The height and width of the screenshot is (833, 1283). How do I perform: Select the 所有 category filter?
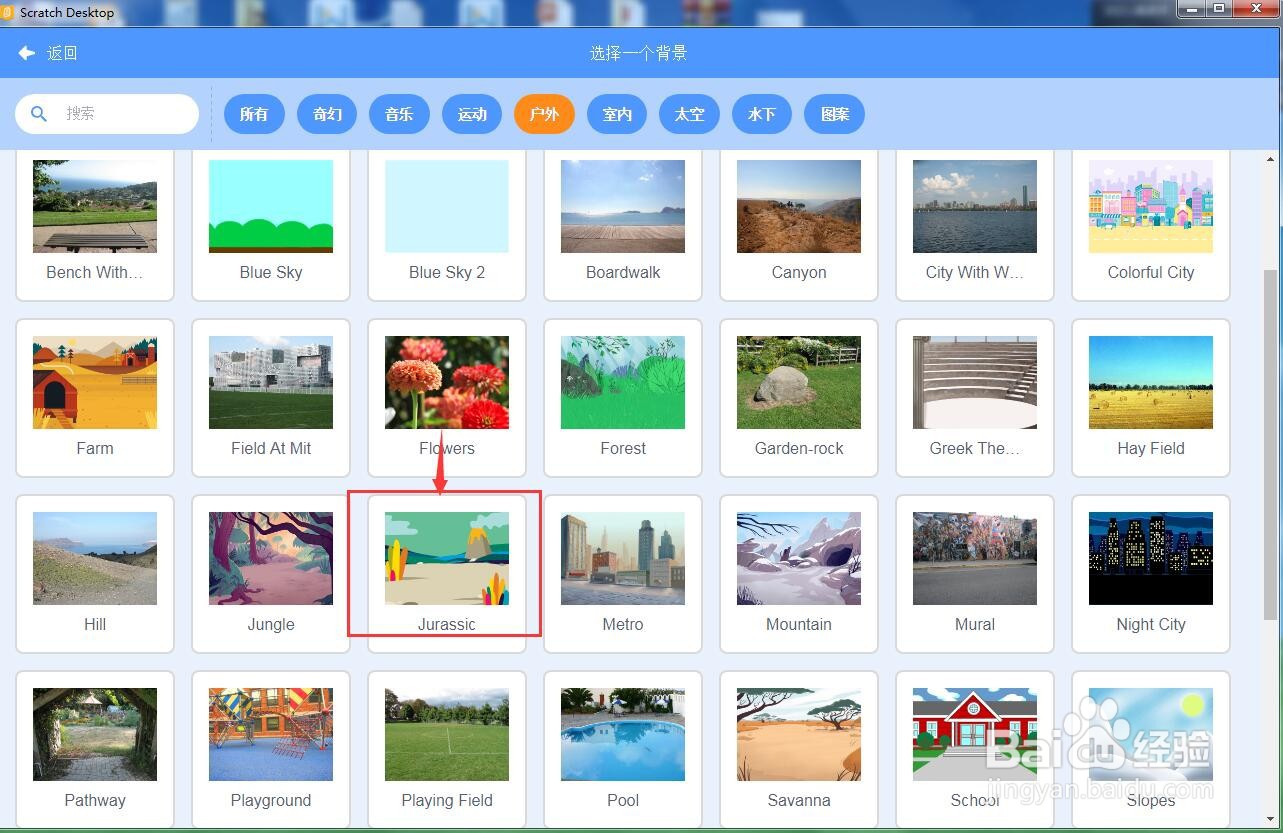(x=254, y=114)
